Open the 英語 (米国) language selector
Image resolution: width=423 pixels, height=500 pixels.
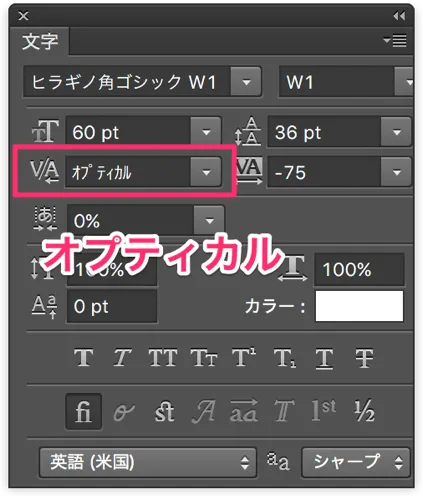(x=148, y=462)
